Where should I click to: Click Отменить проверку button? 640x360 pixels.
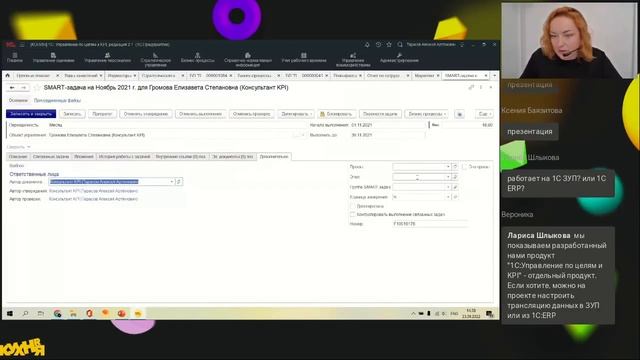(252, 114)
